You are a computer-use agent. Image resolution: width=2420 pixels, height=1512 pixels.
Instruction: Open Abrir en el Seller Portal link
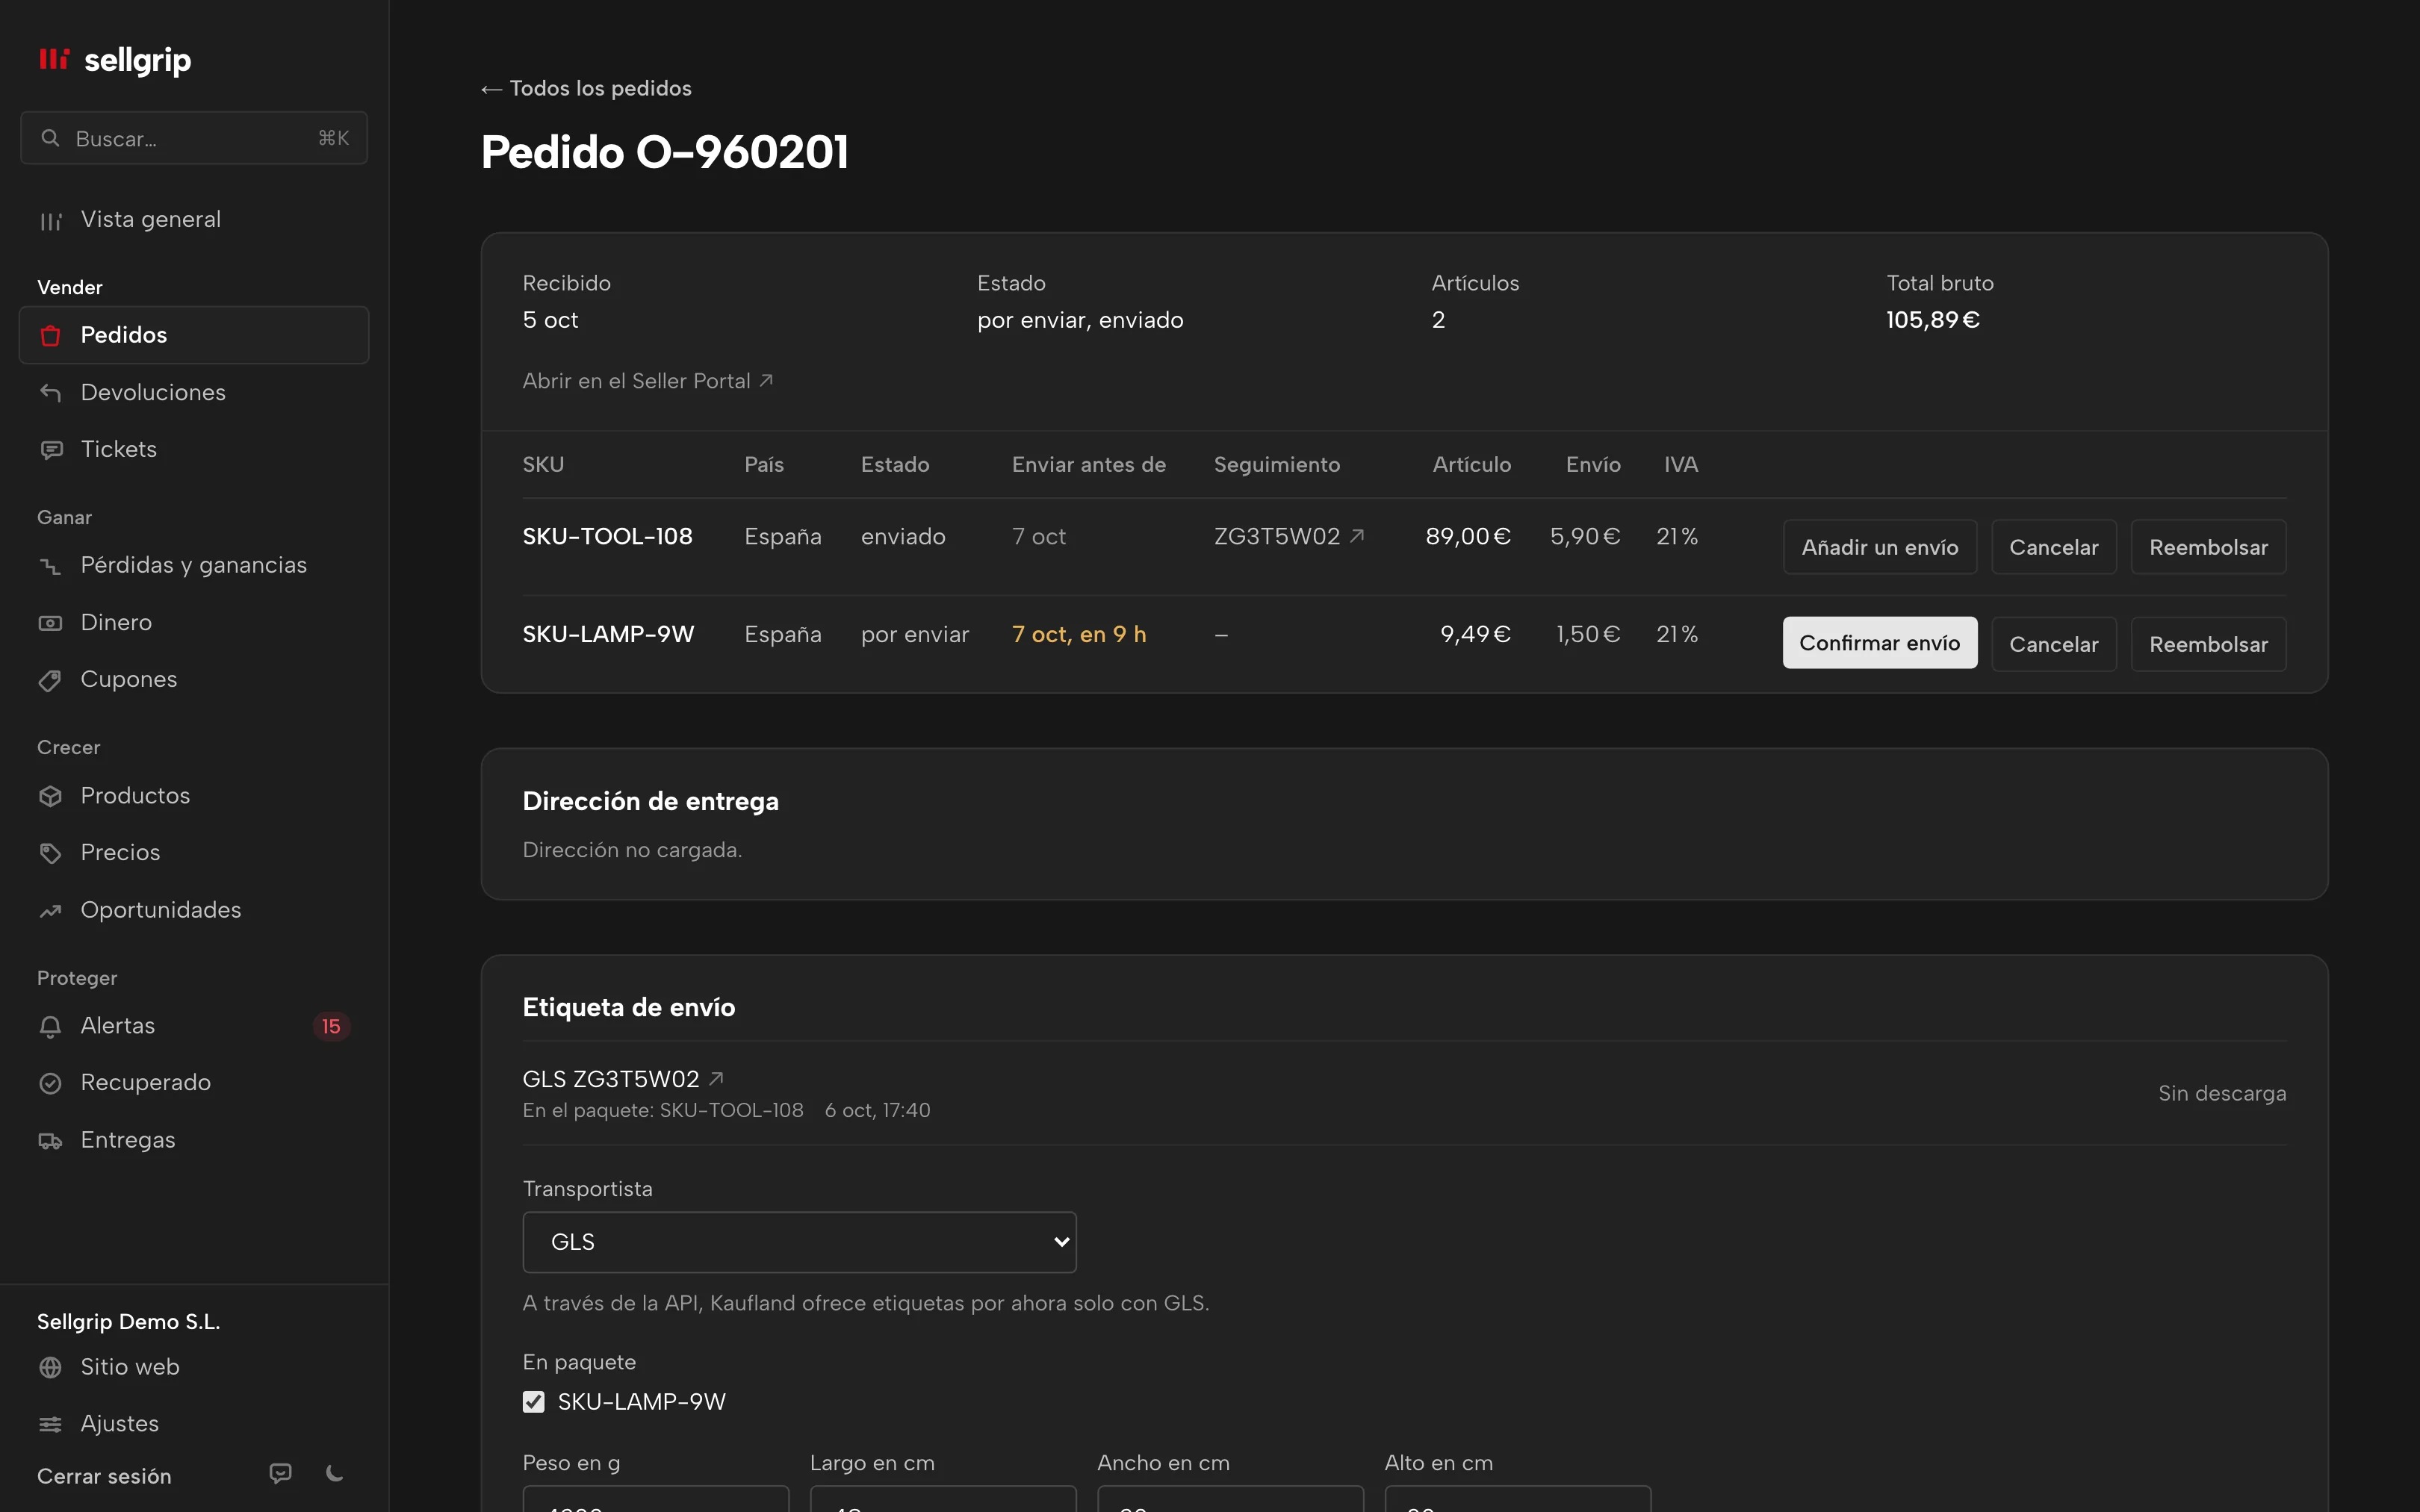tap(647, 381)
